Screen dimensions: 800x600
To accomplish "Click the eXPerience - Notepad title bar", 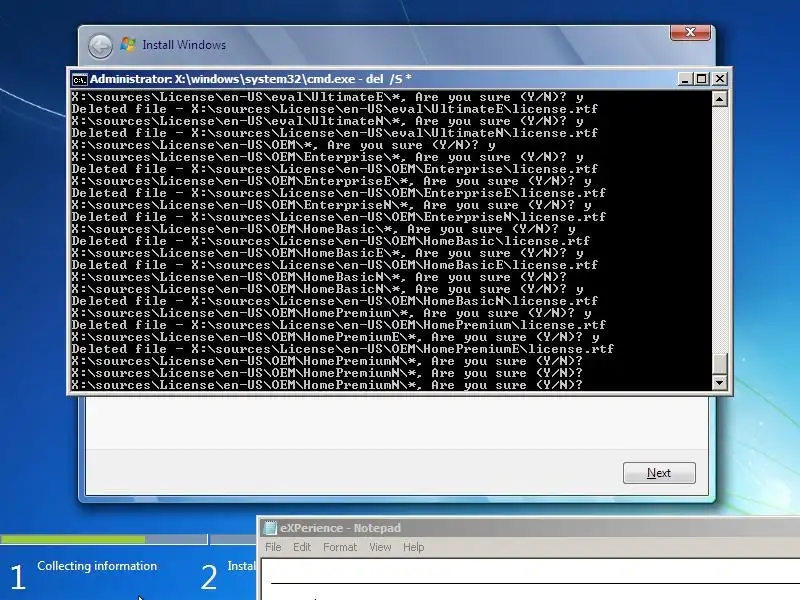I will 530,528.
